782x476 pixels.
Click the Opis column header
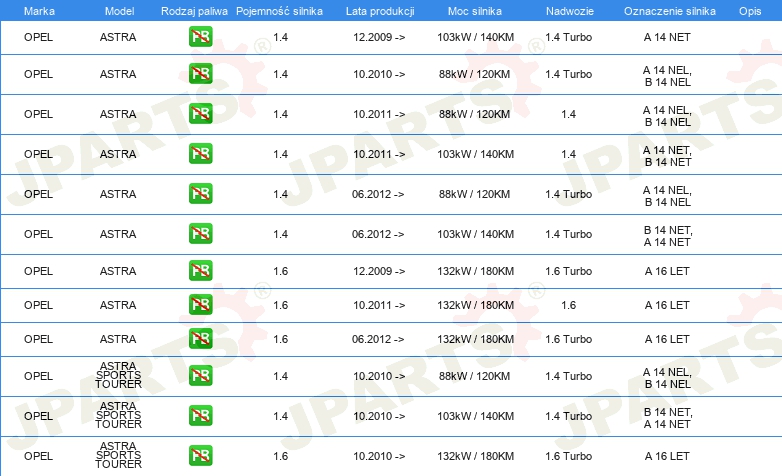750,11
